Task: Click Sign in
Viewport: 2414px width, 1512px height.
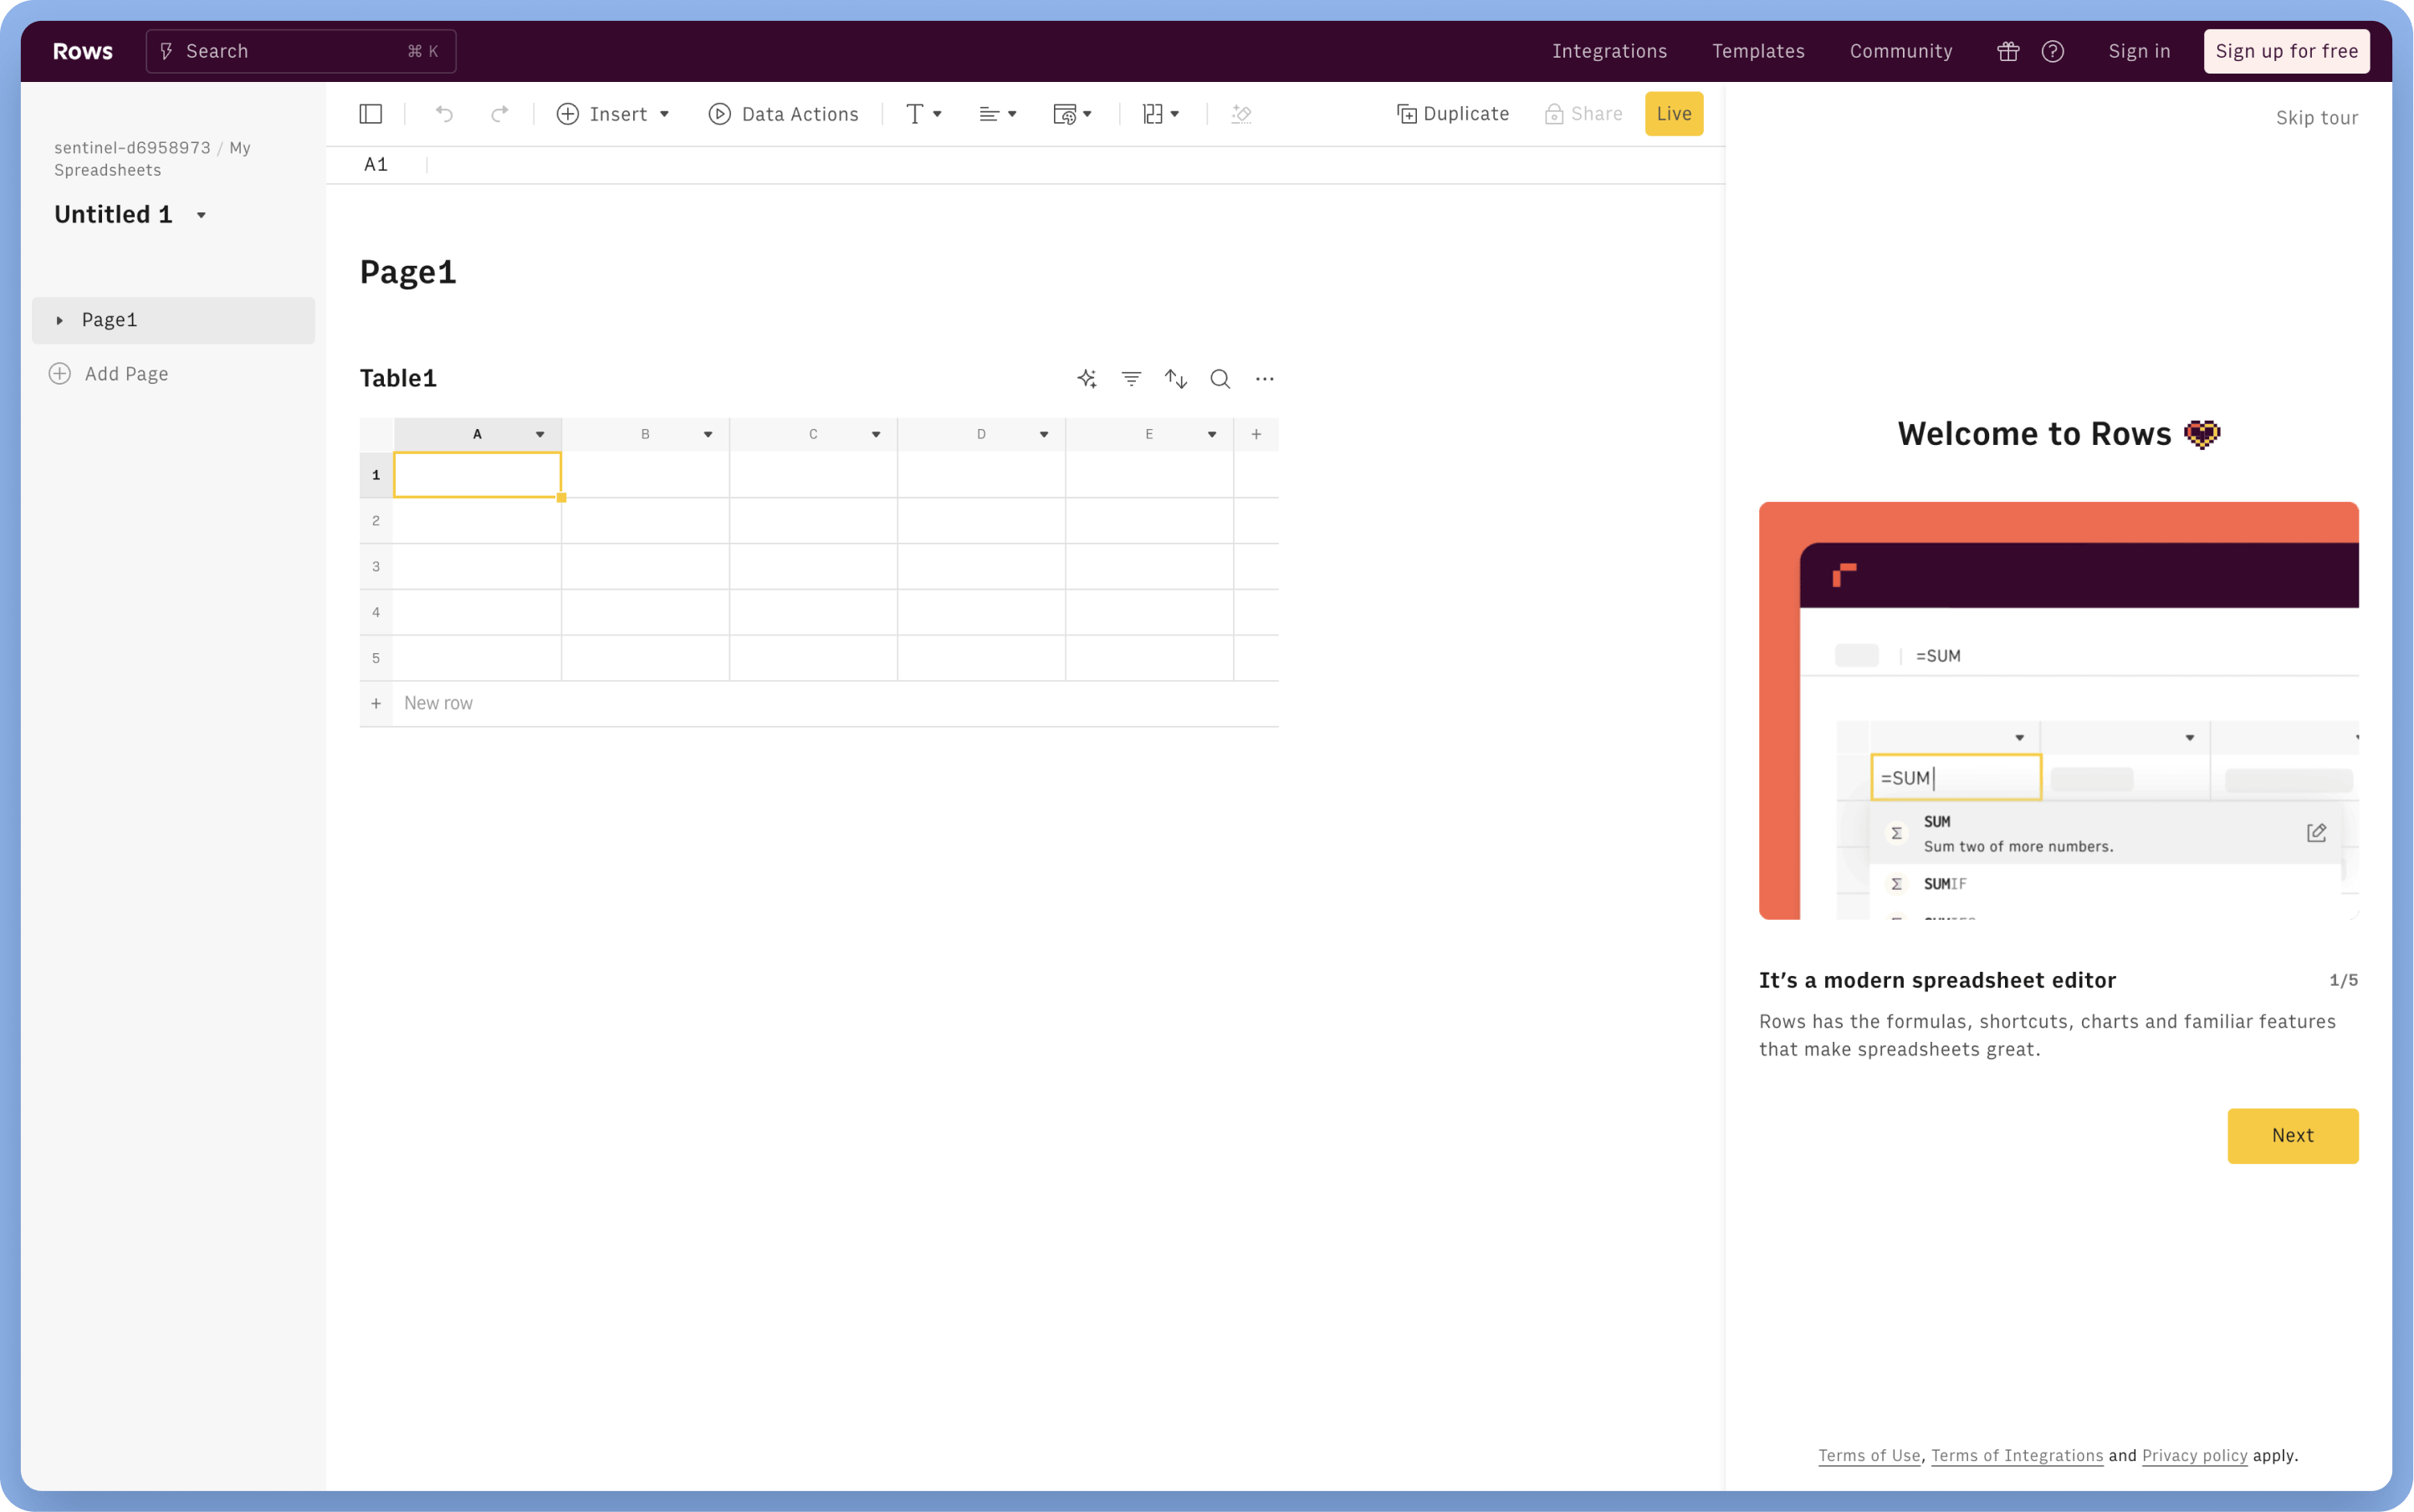Action: point(2139,51)
